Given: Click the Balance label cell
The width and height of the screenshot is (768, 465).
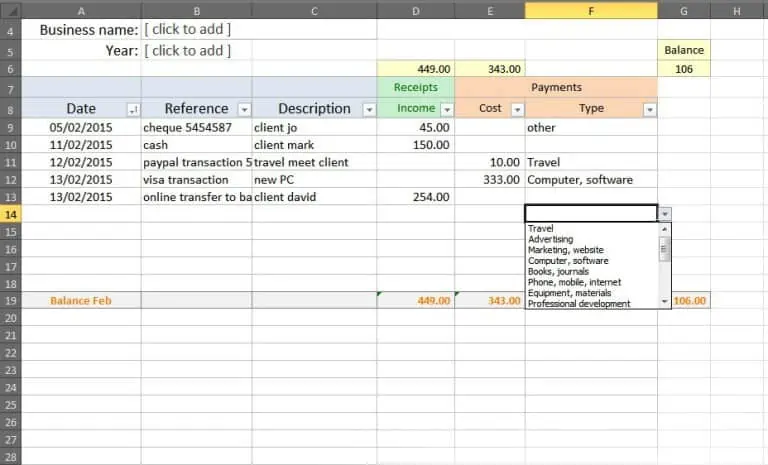Looking at the screenshot, I should click(684, 50).
